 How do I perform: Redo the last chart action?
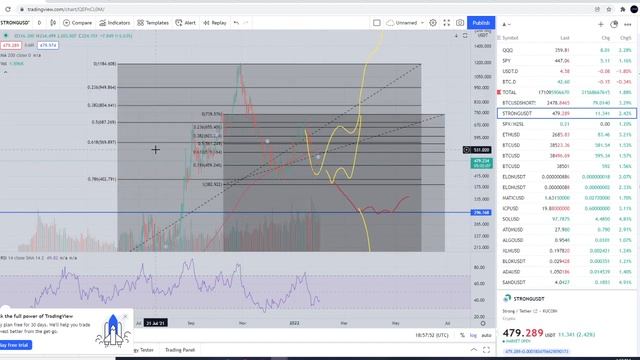click(x=246, y=23)
